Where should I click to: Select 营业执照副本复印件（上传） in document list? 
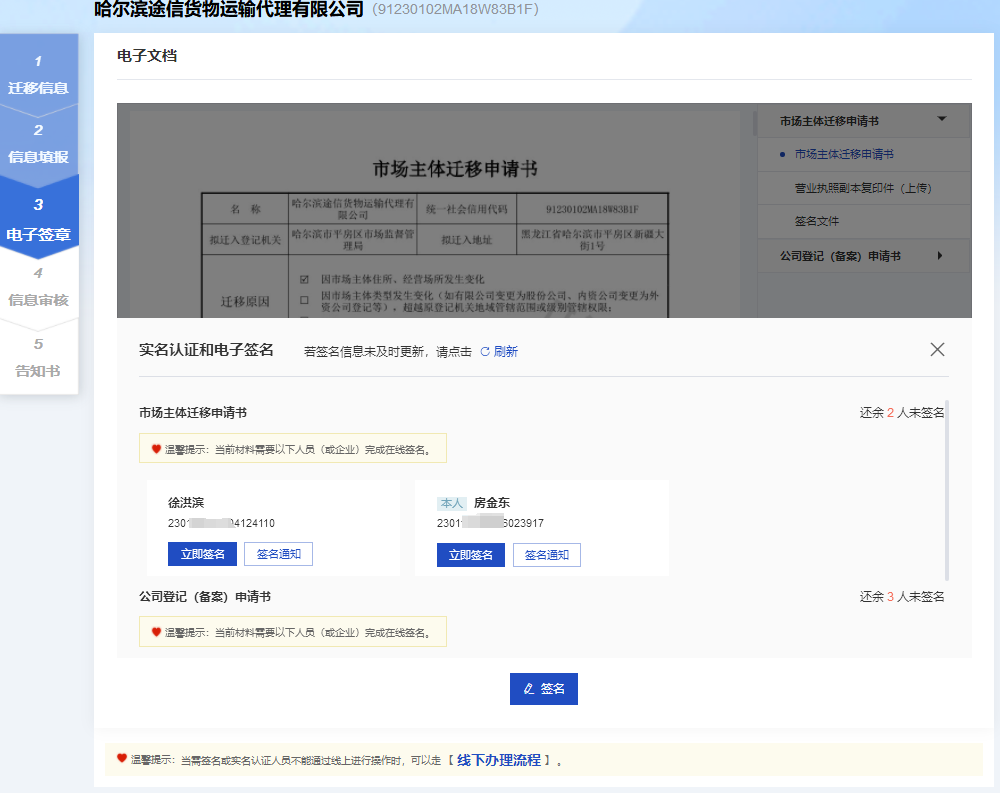[863, 188]
